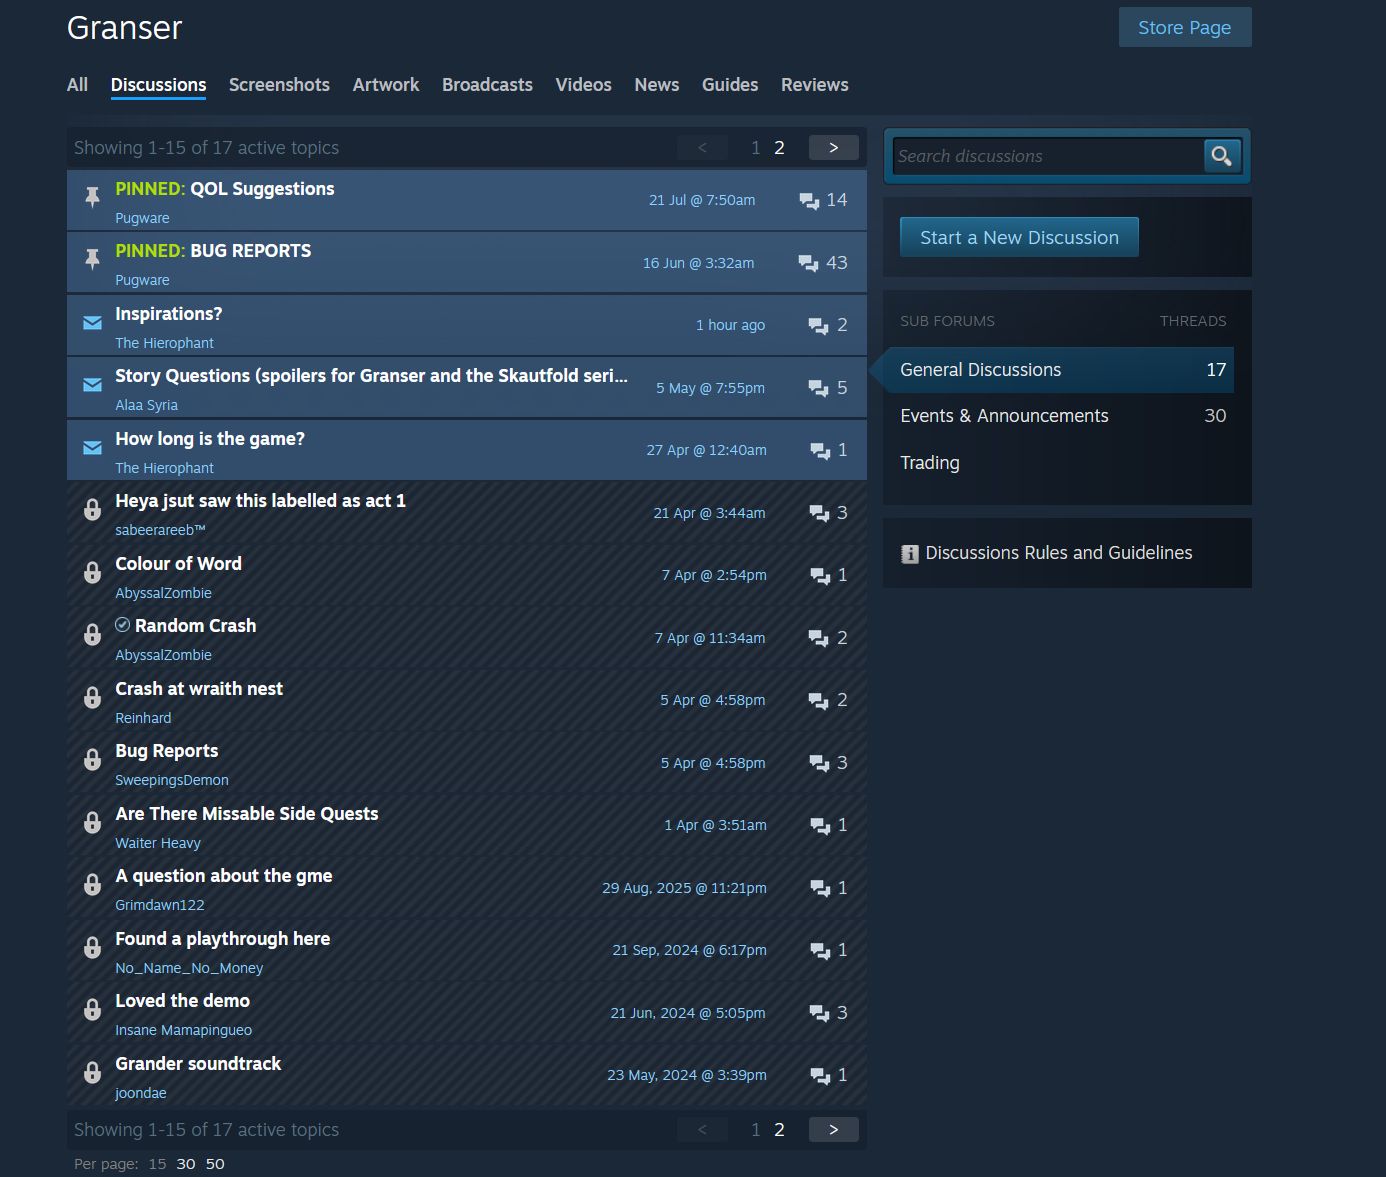This screenshot has height=1177, width=1386.
Task: Open Discussions Rules and Guidelines
Action: tap(1059, 553)
